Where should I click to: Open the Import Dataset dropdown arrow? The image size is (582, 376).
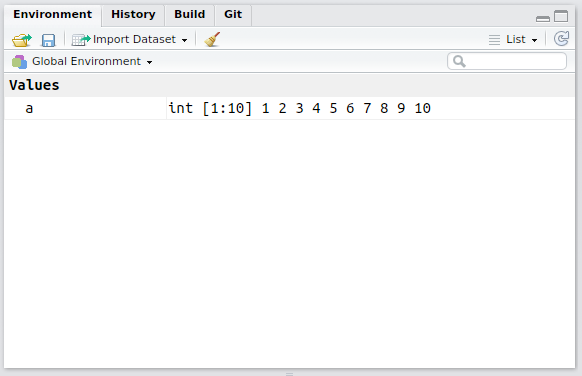coord(184,40)
